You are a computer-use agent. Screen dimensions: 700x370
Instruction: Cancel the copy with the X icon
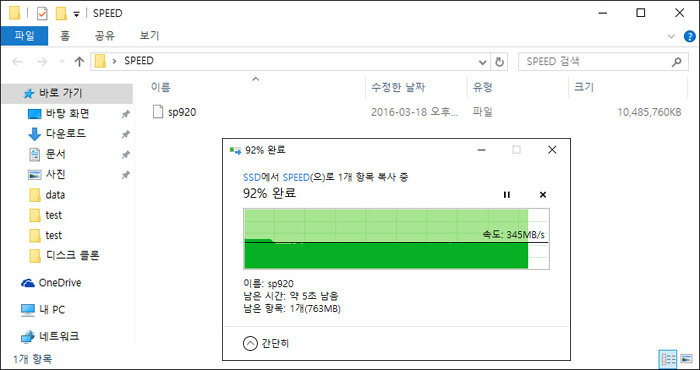point(543,195)
